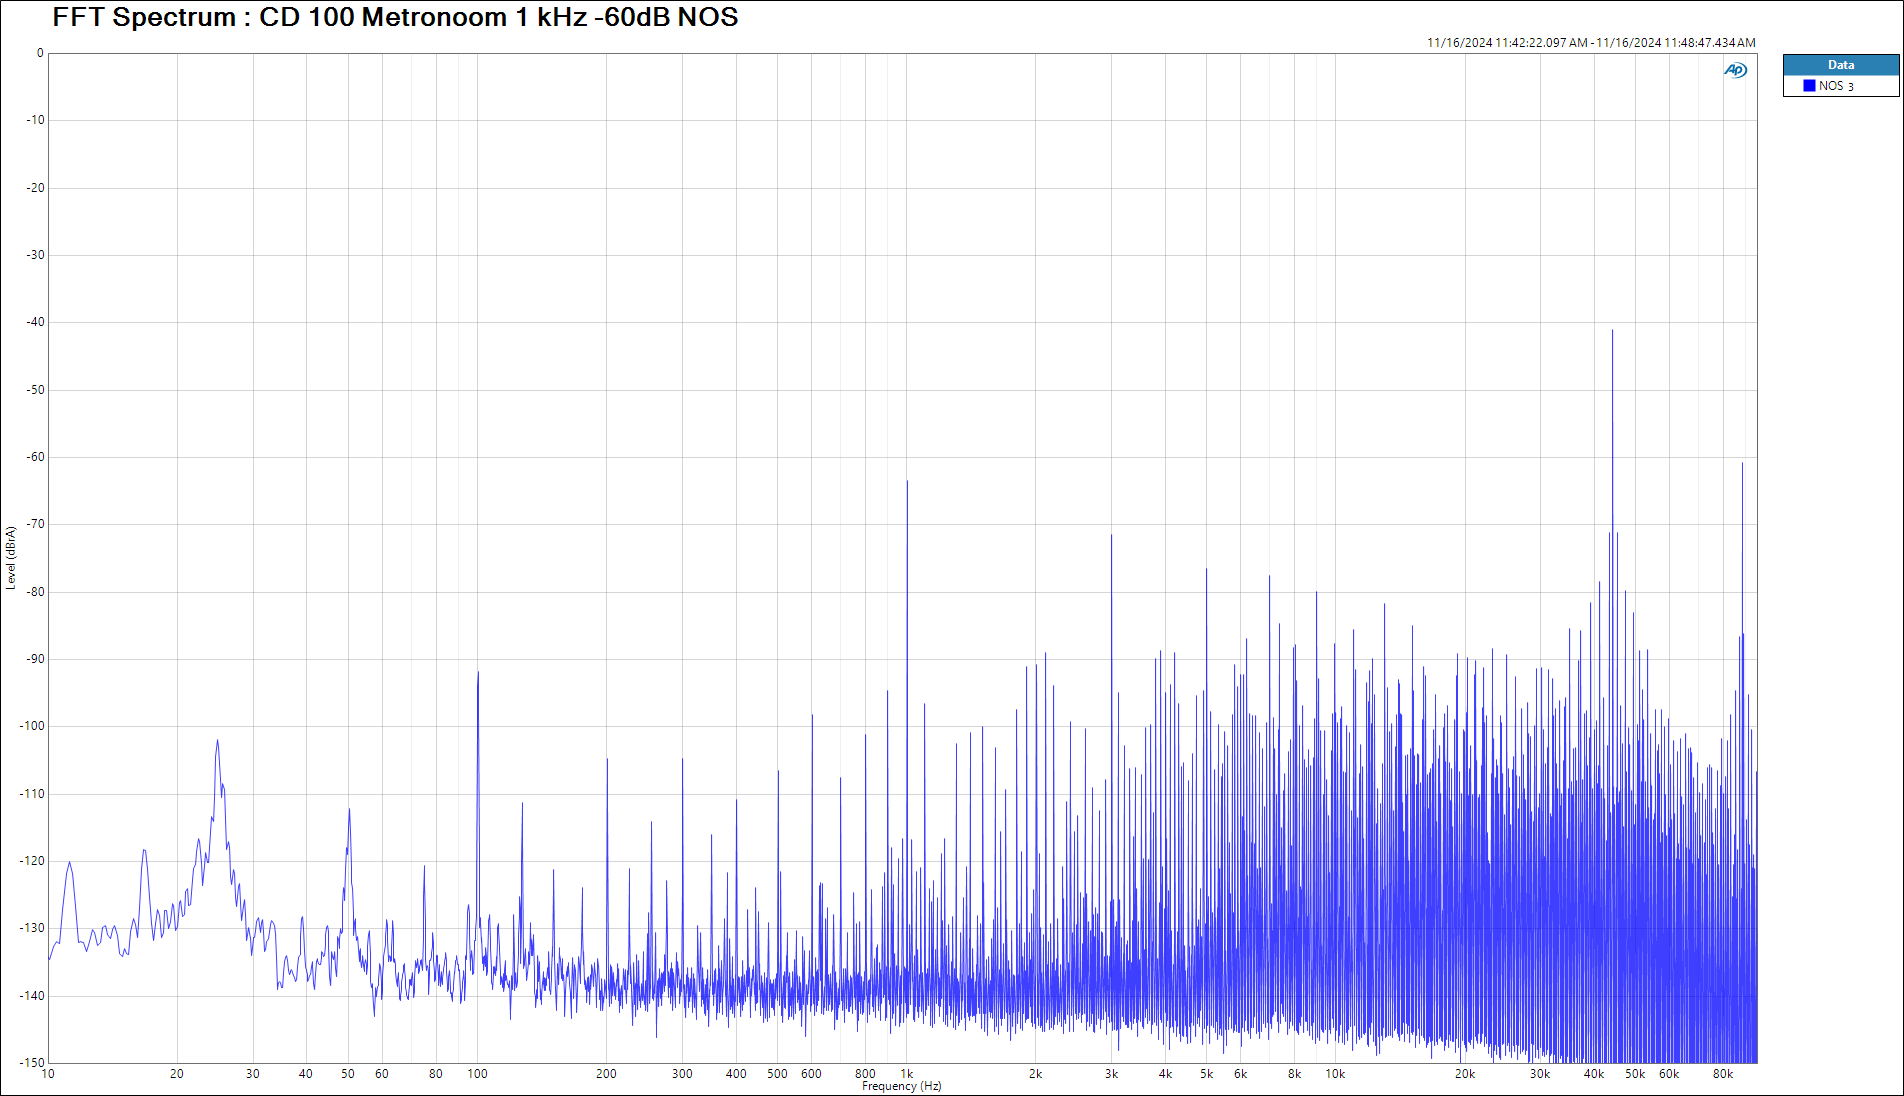Click the FFT Spectrum graph title

(395, 17)
